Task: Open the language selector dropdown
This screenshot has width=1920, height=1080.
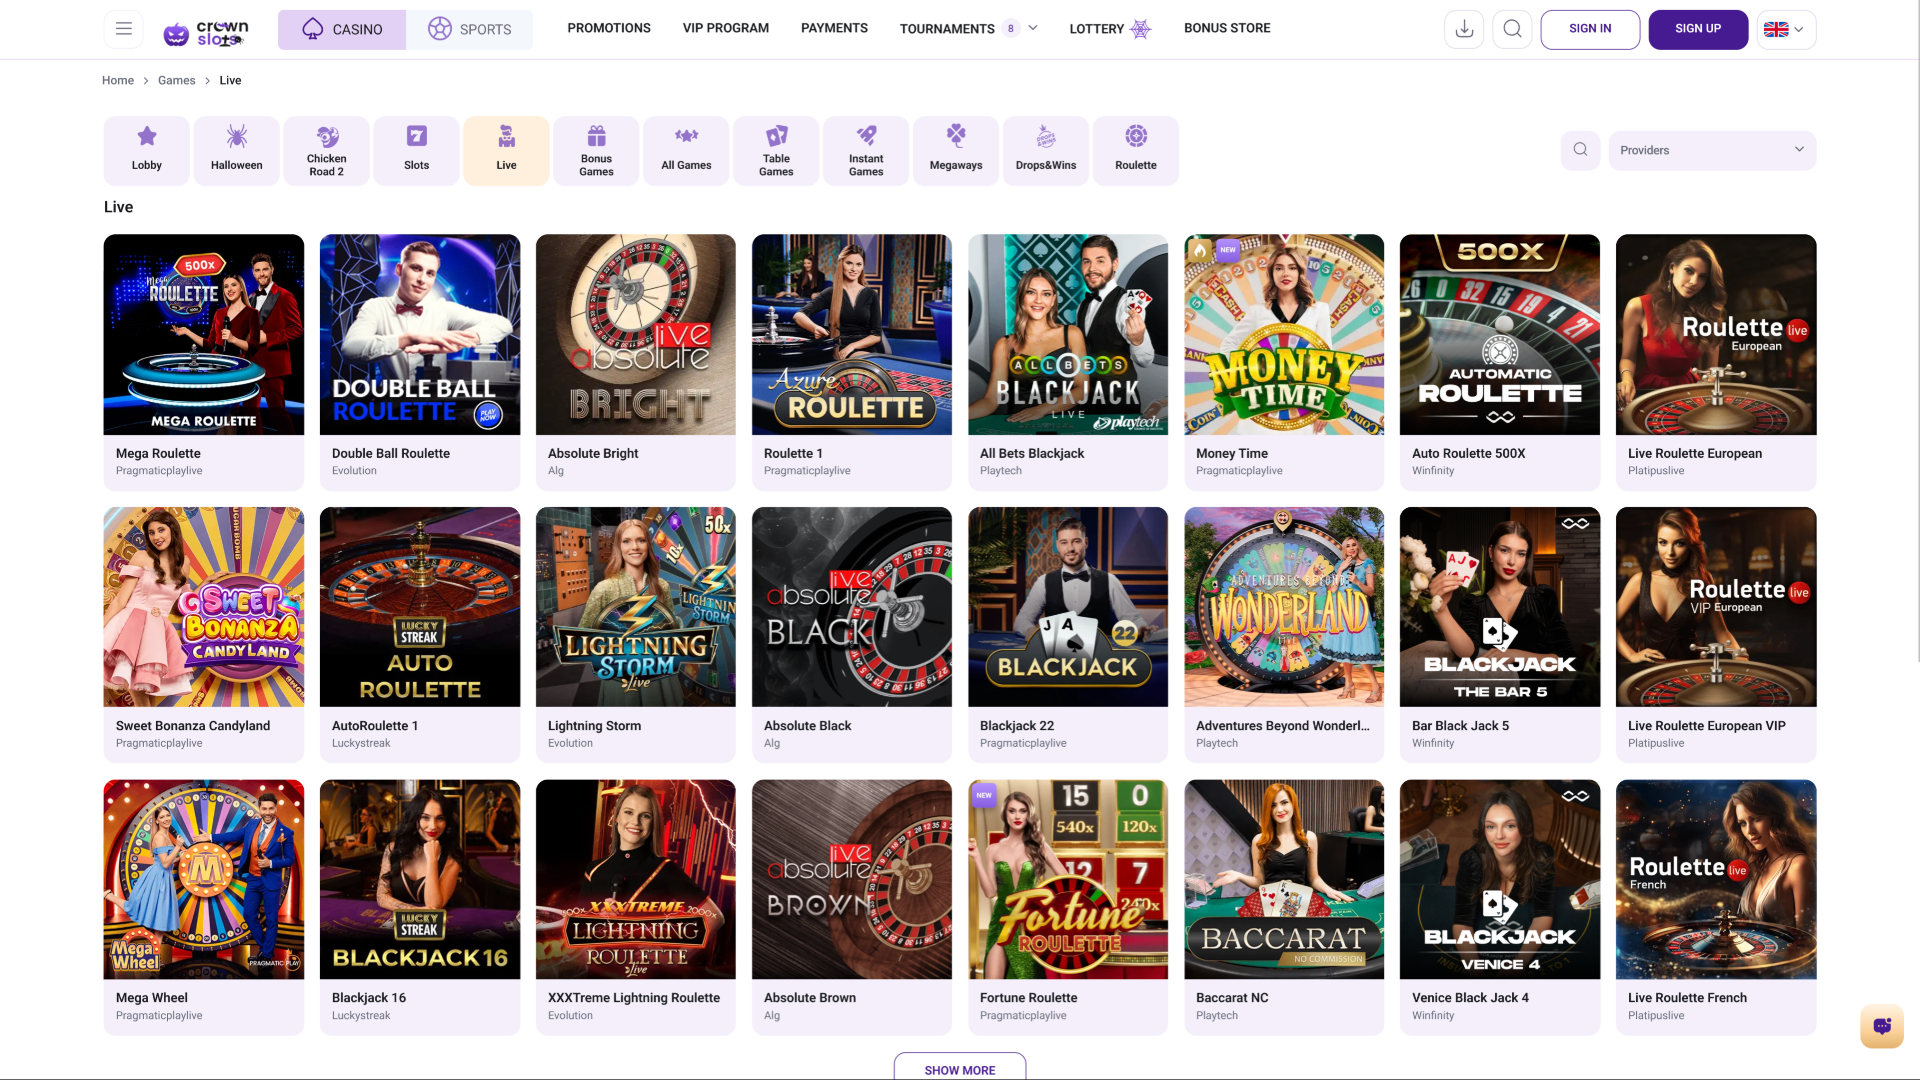Action: (1786, 29)
